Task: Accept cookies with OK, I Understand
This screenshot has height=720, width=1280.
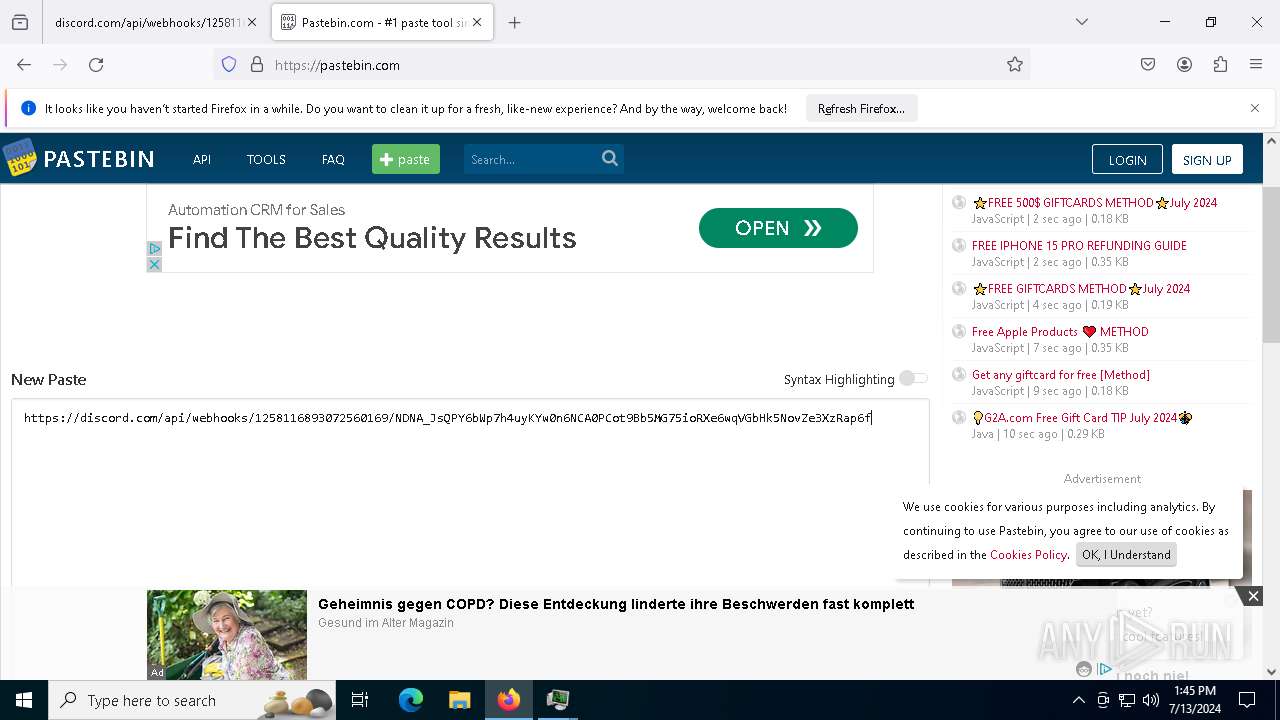Action: click(x=1126, y=554)
